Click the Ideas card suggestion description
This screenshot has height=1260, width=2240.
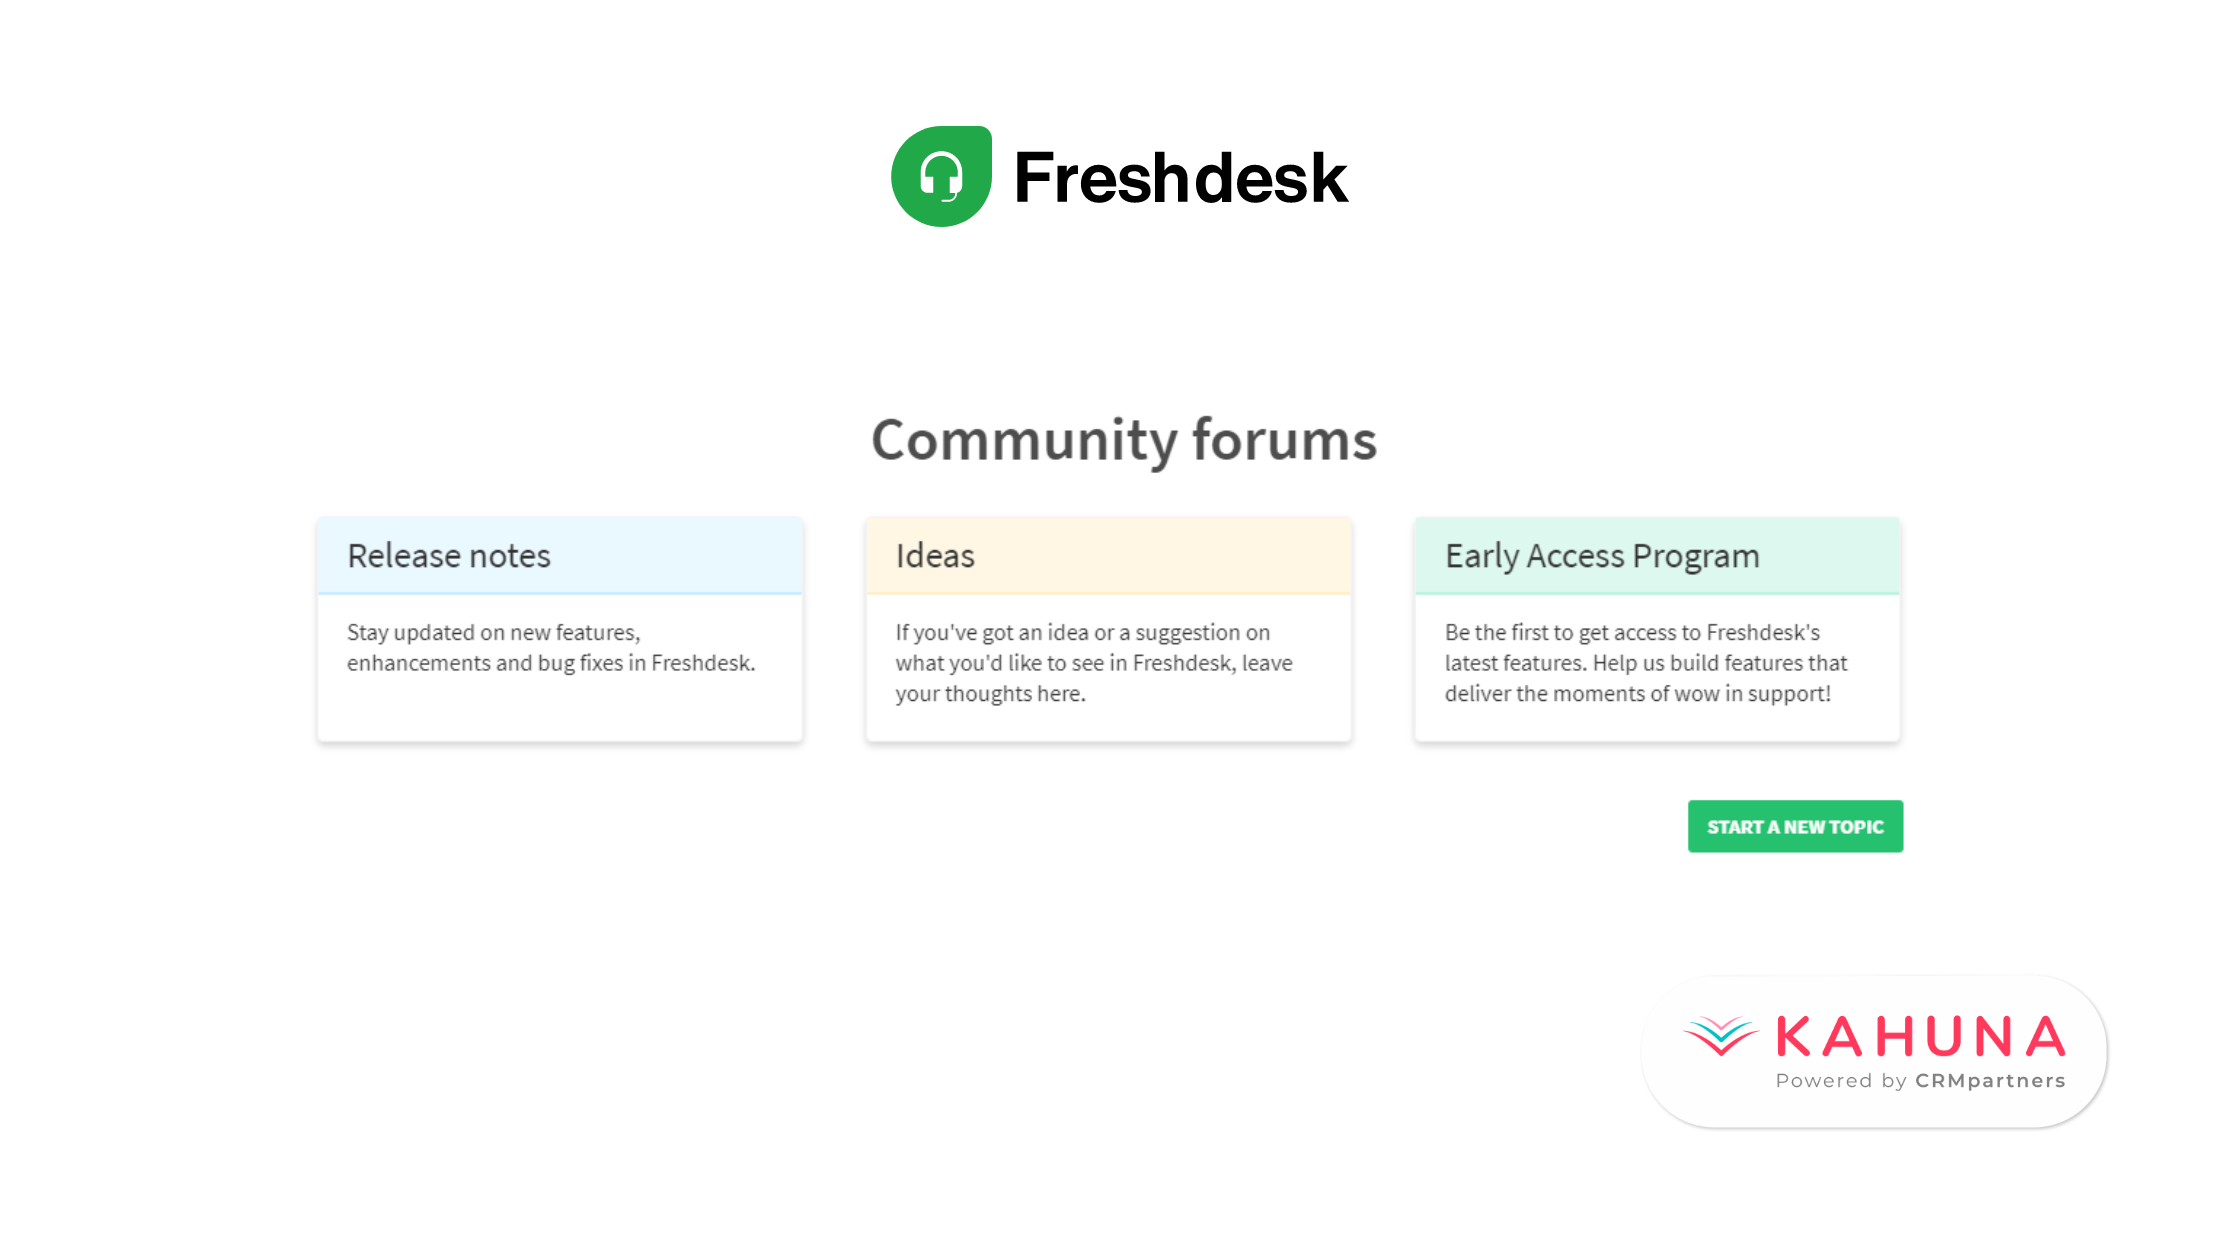point(1094,662)
